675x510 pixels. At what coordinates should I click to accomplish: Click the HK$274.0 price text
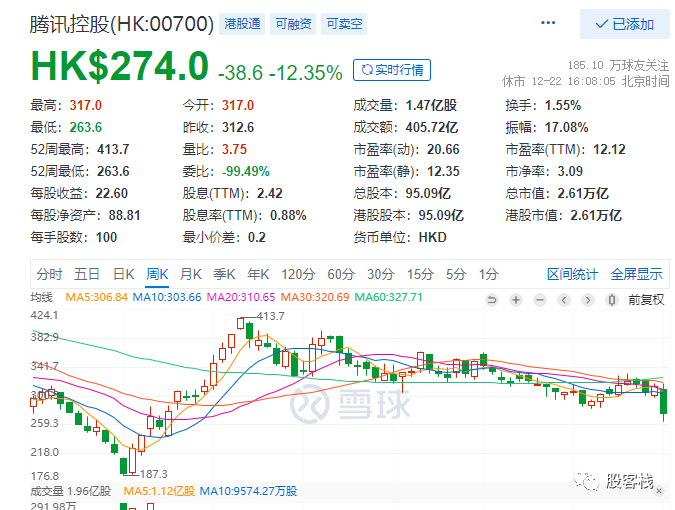pos(120,66)
